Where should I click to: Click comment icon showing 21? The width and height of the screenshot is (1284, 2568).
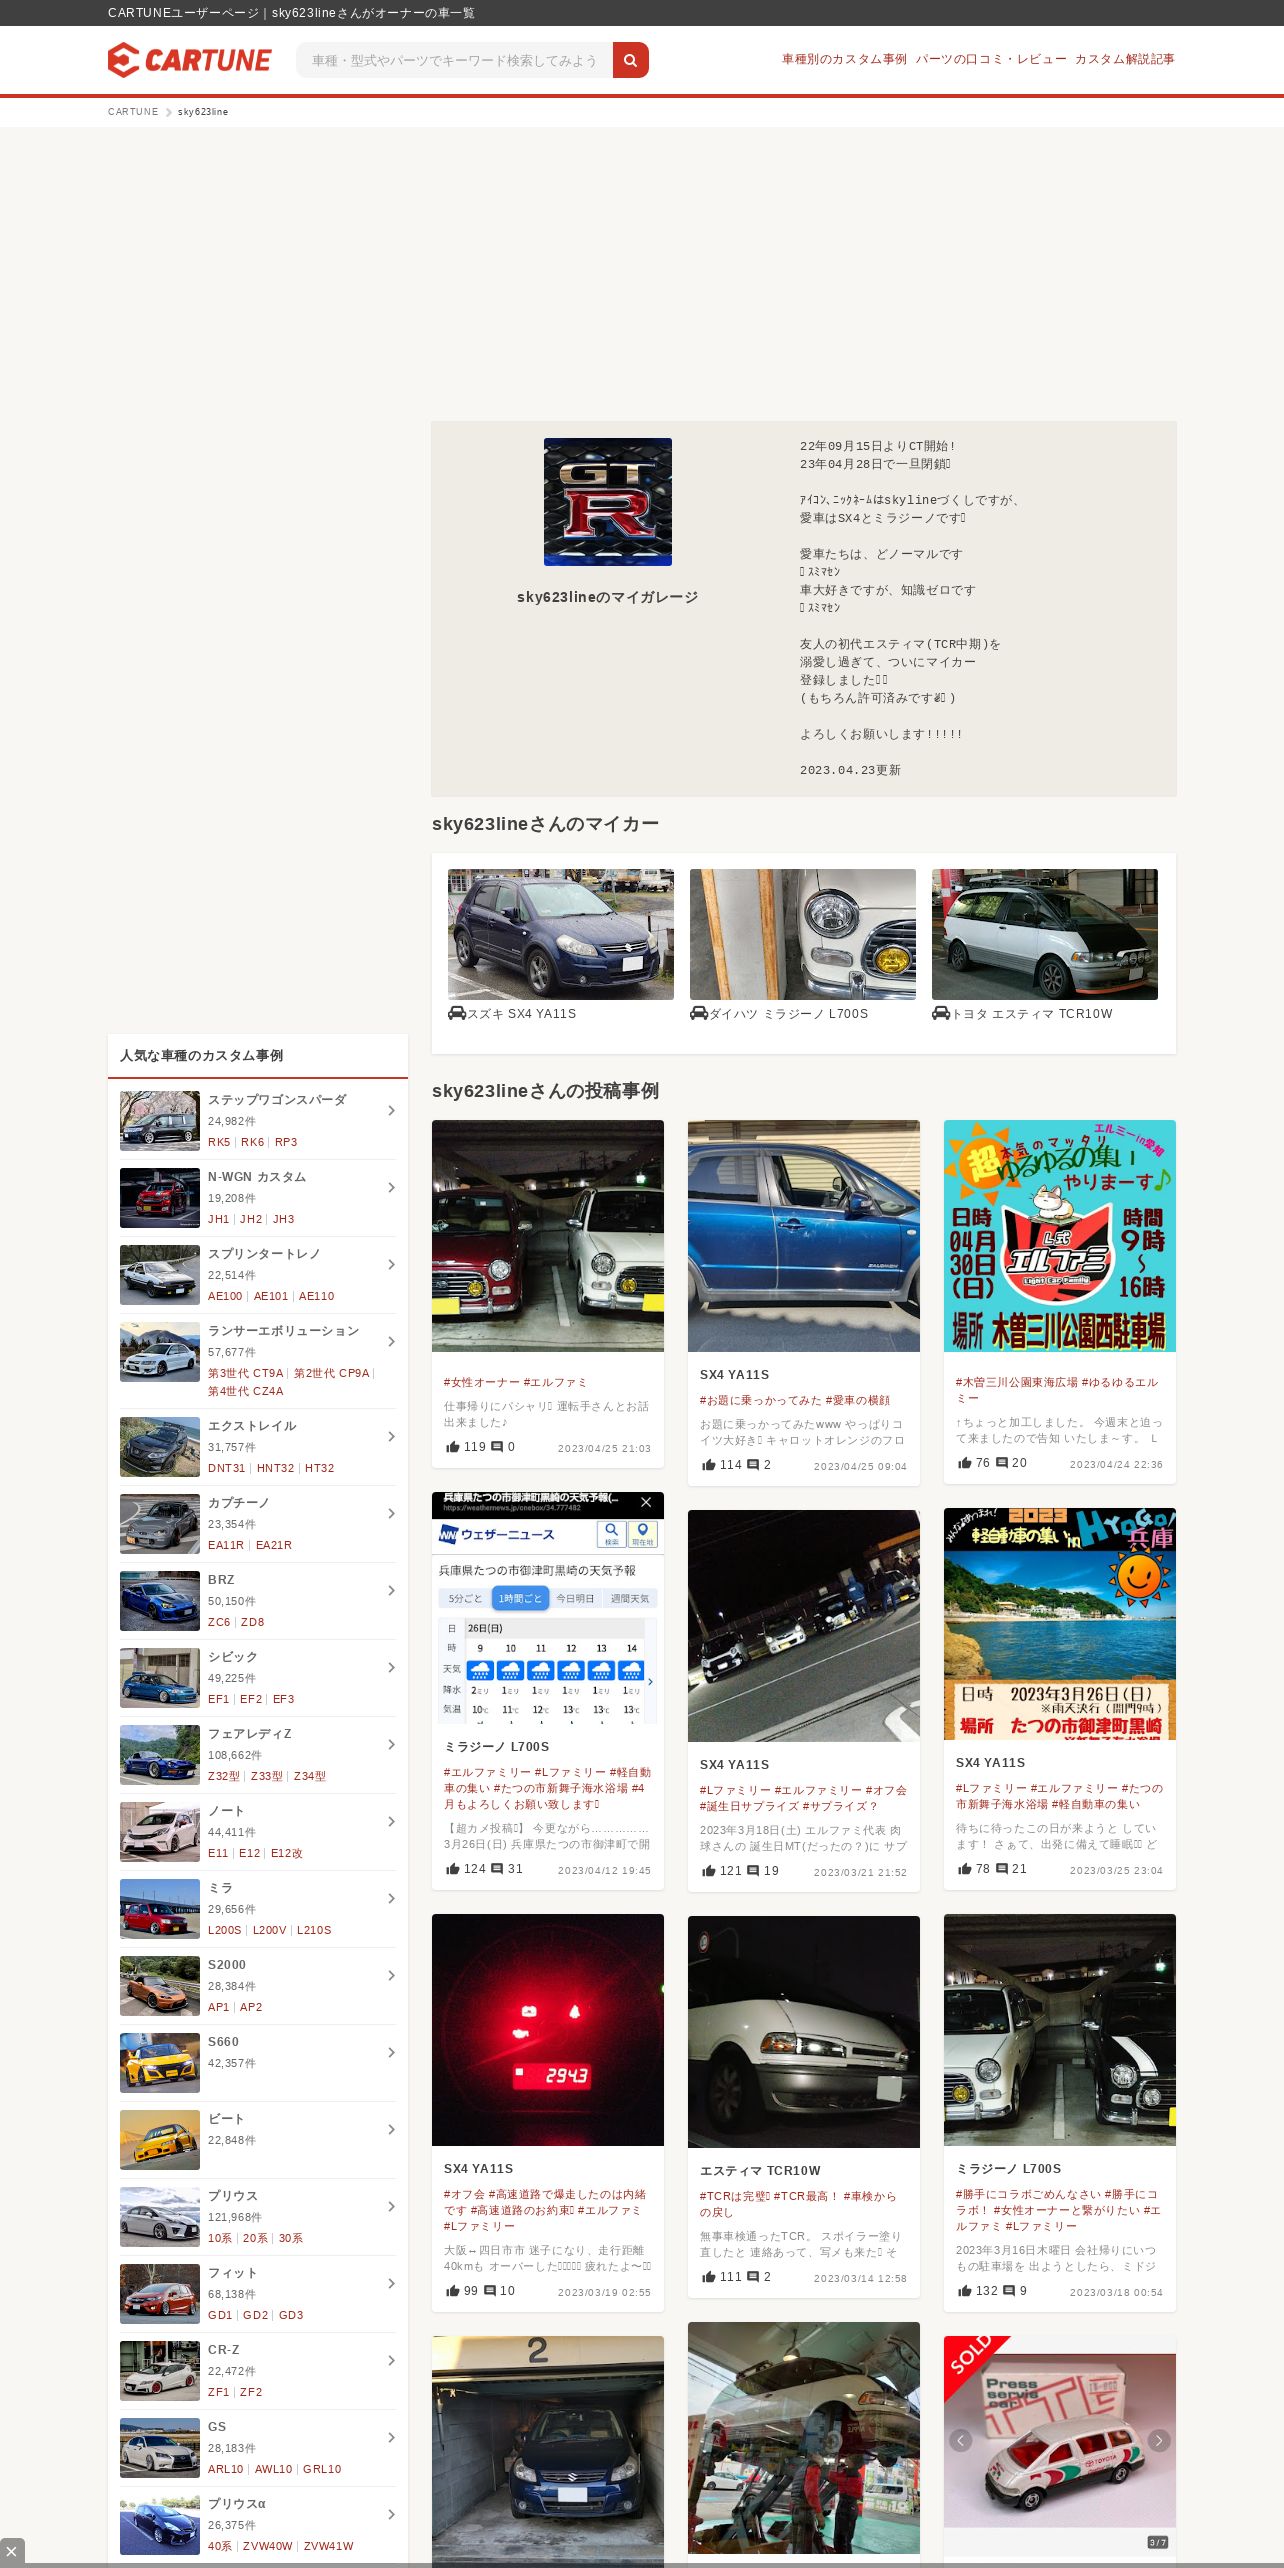[x=1002, y=1869]
